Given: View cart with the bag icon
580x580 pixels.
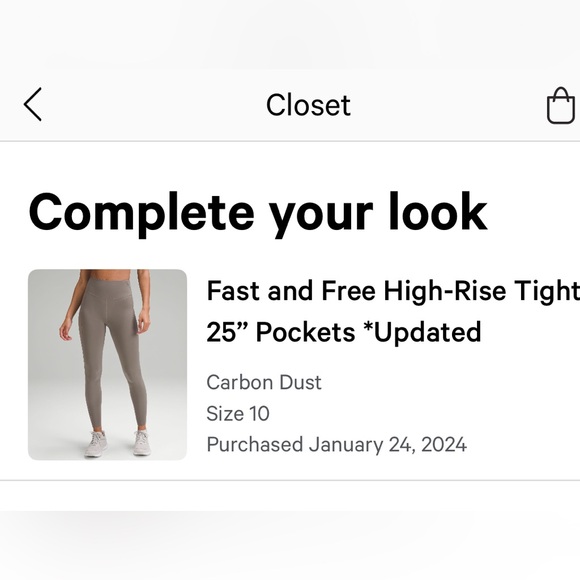Looking at the screenshot, I should [561, 105].
